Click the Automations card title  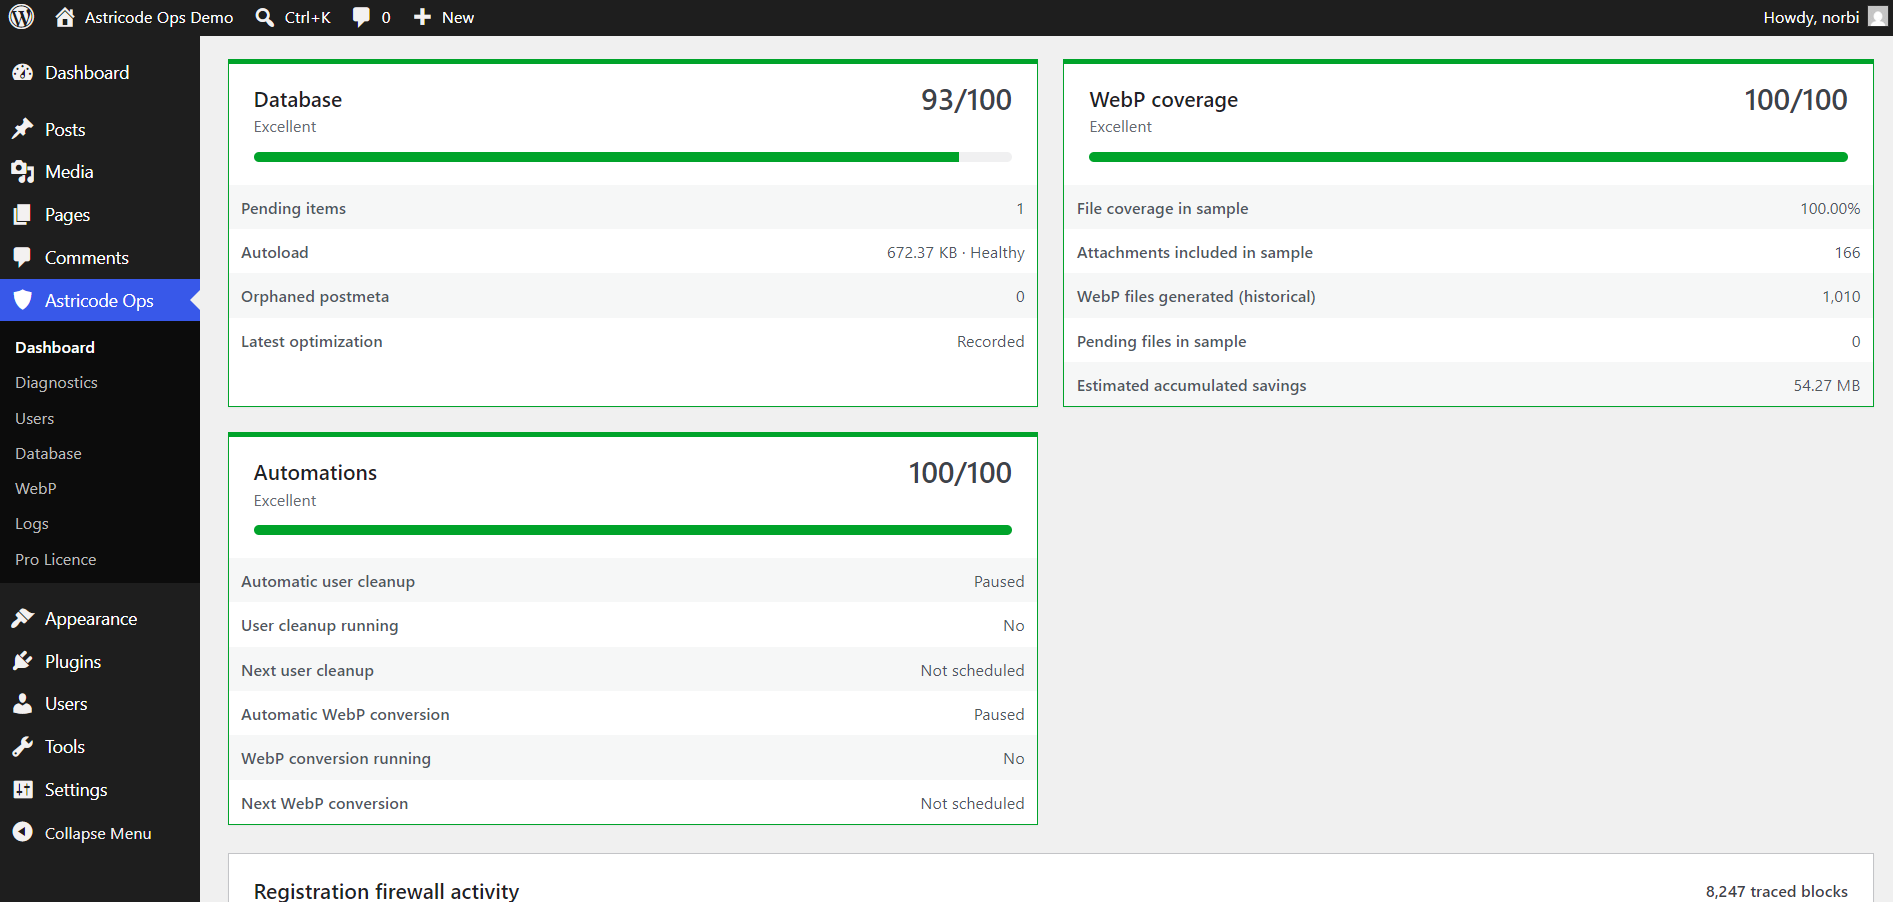tap(315, 473)
